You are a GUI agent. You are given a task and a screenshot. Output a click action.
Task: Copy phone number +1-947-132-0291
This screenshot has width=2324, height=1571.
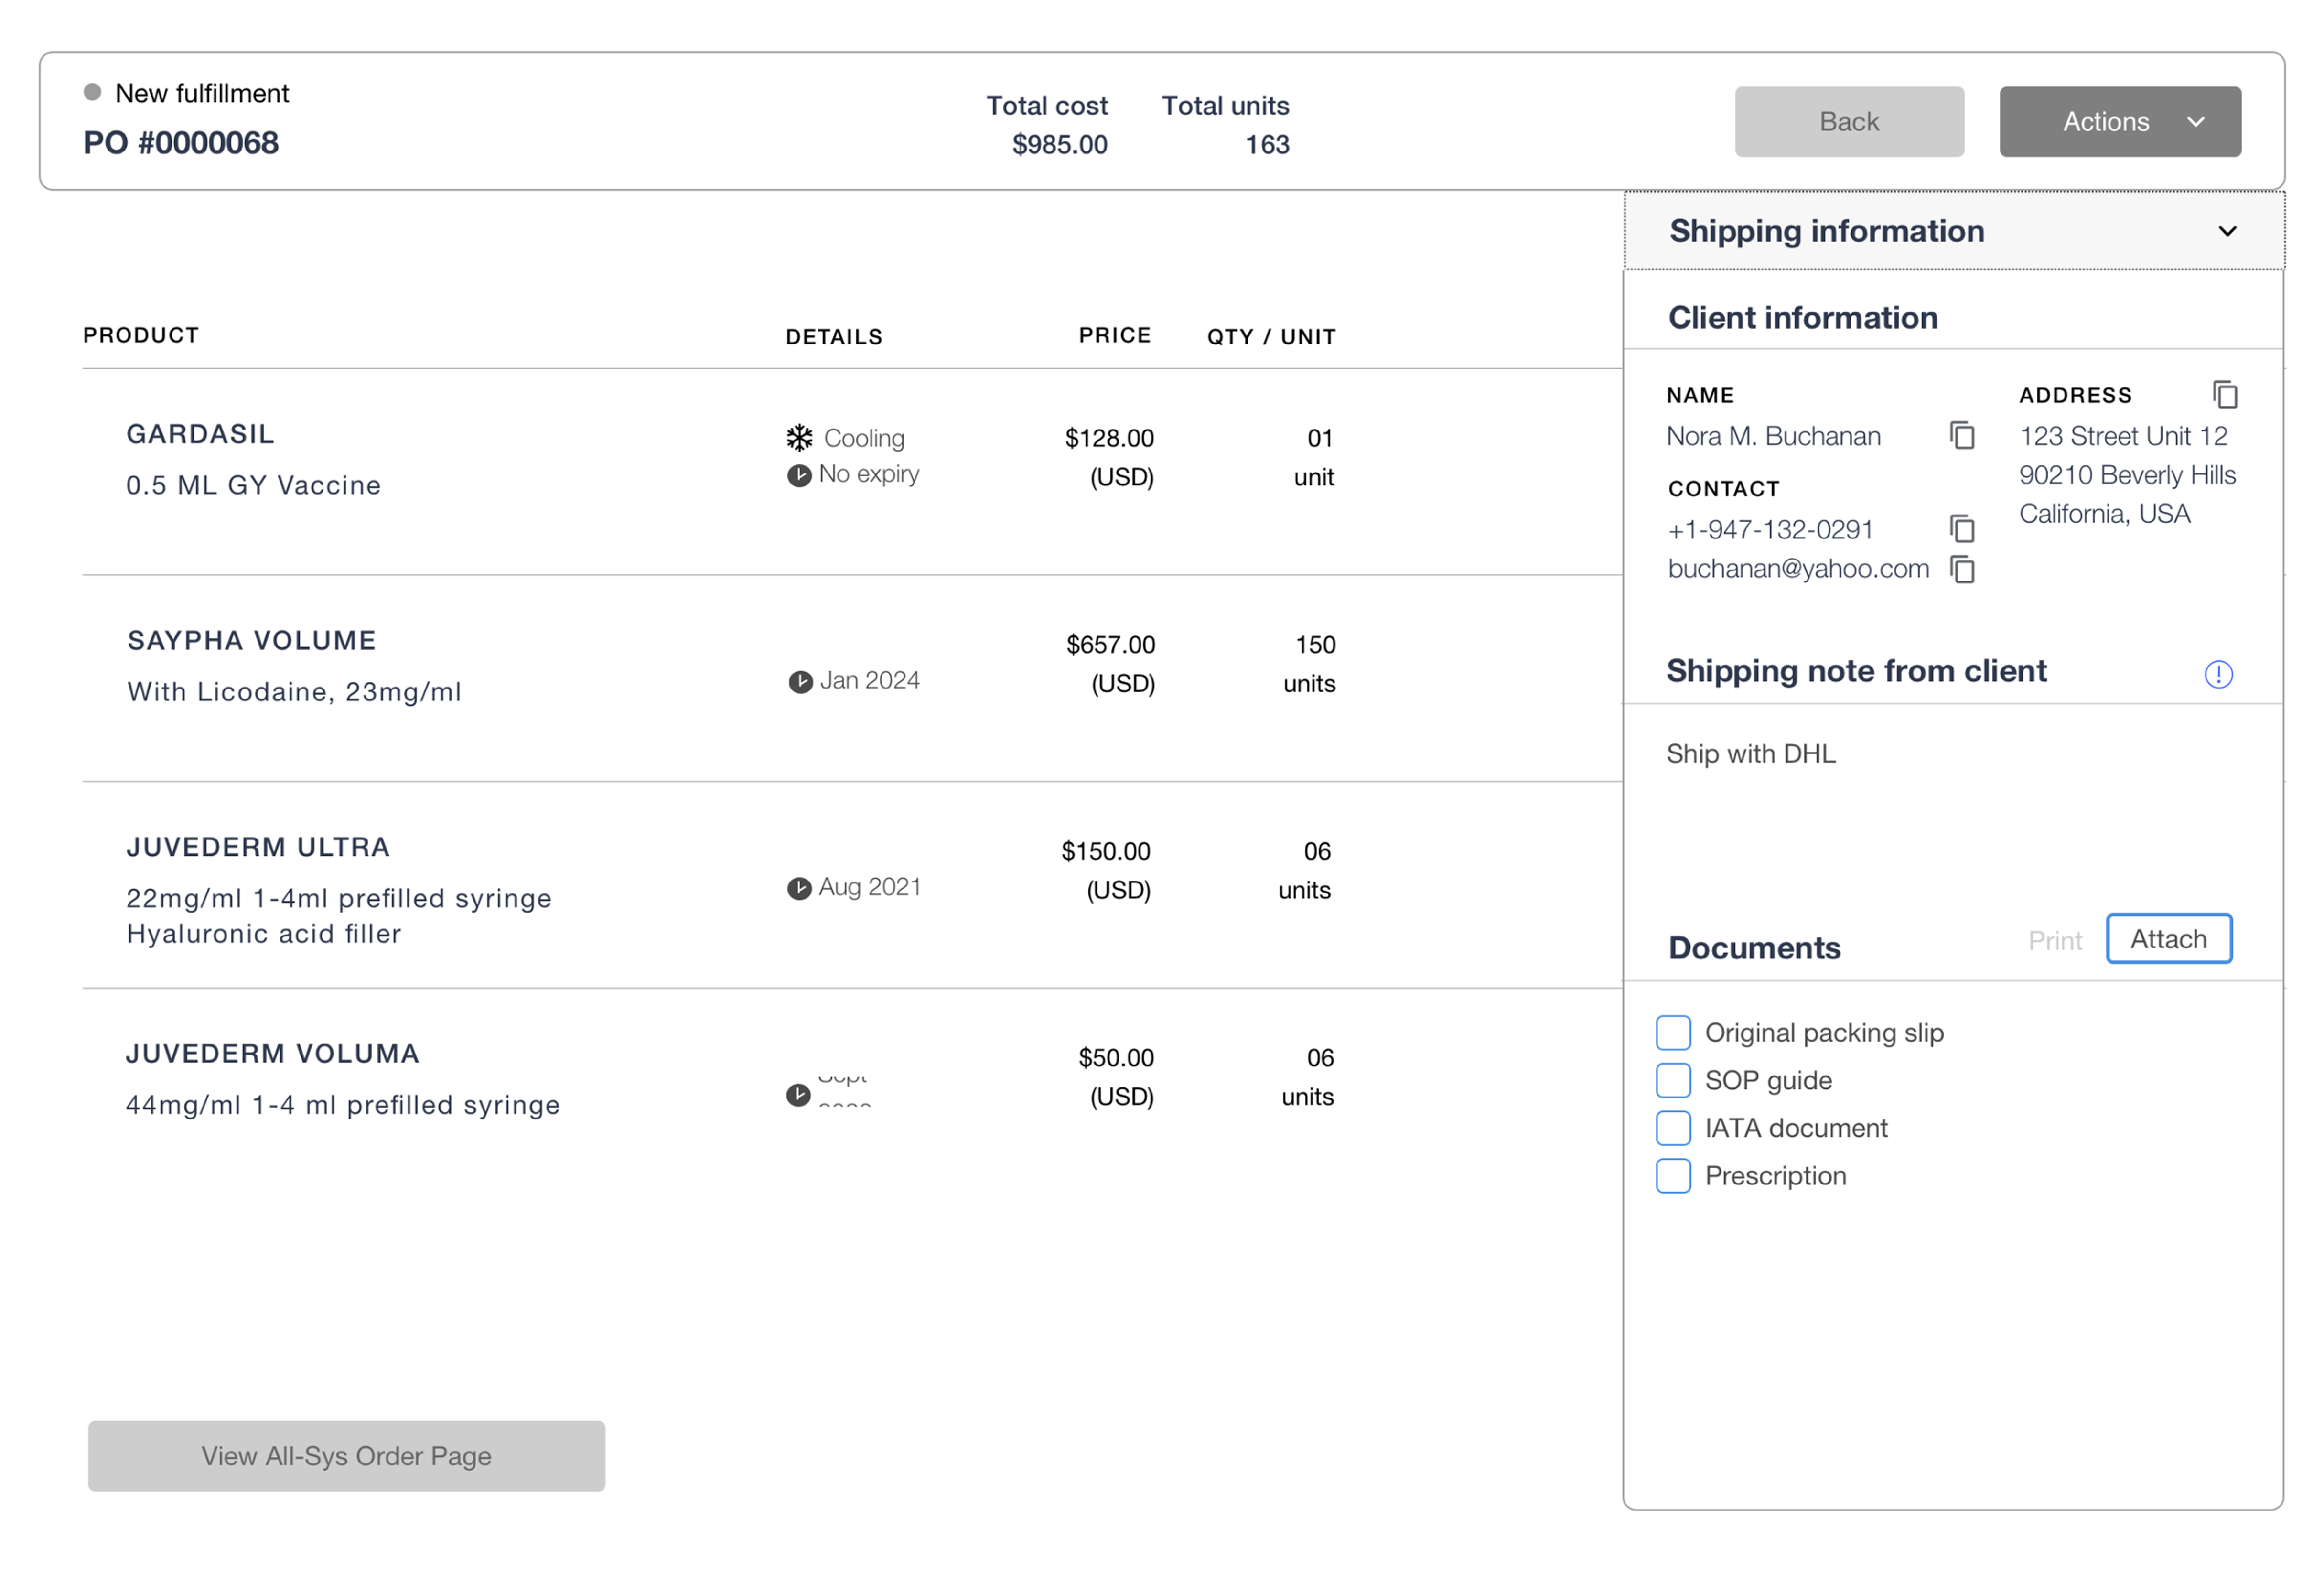click(1962, 529)
